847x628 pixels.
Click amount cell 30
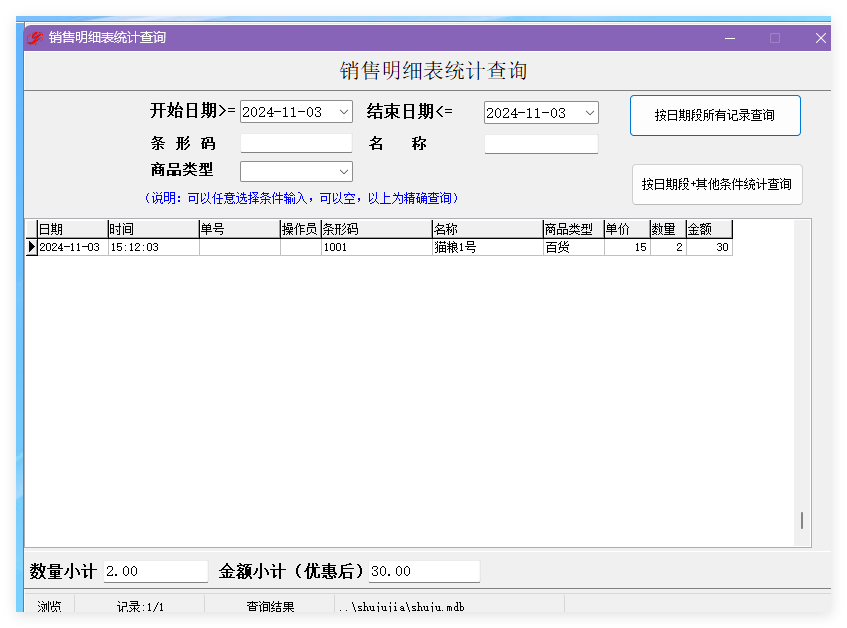[709, 247]
